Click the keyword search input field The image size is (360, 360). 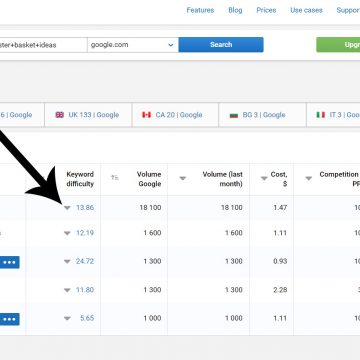[x=43, y=45]
